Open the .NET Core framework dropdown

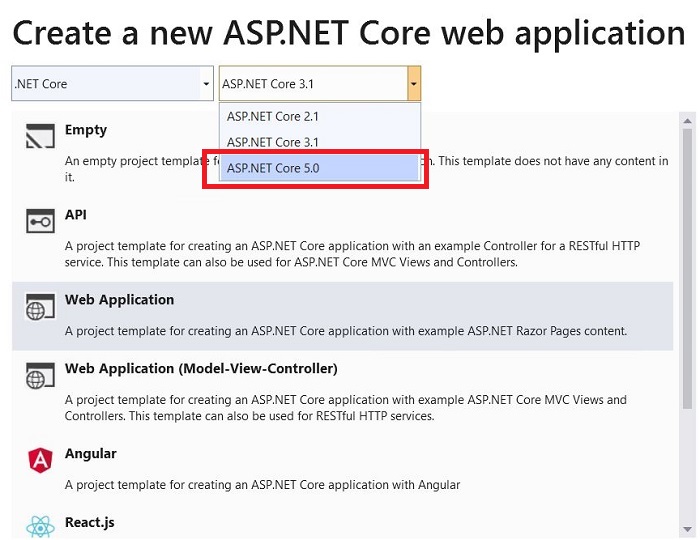(112, 83)
